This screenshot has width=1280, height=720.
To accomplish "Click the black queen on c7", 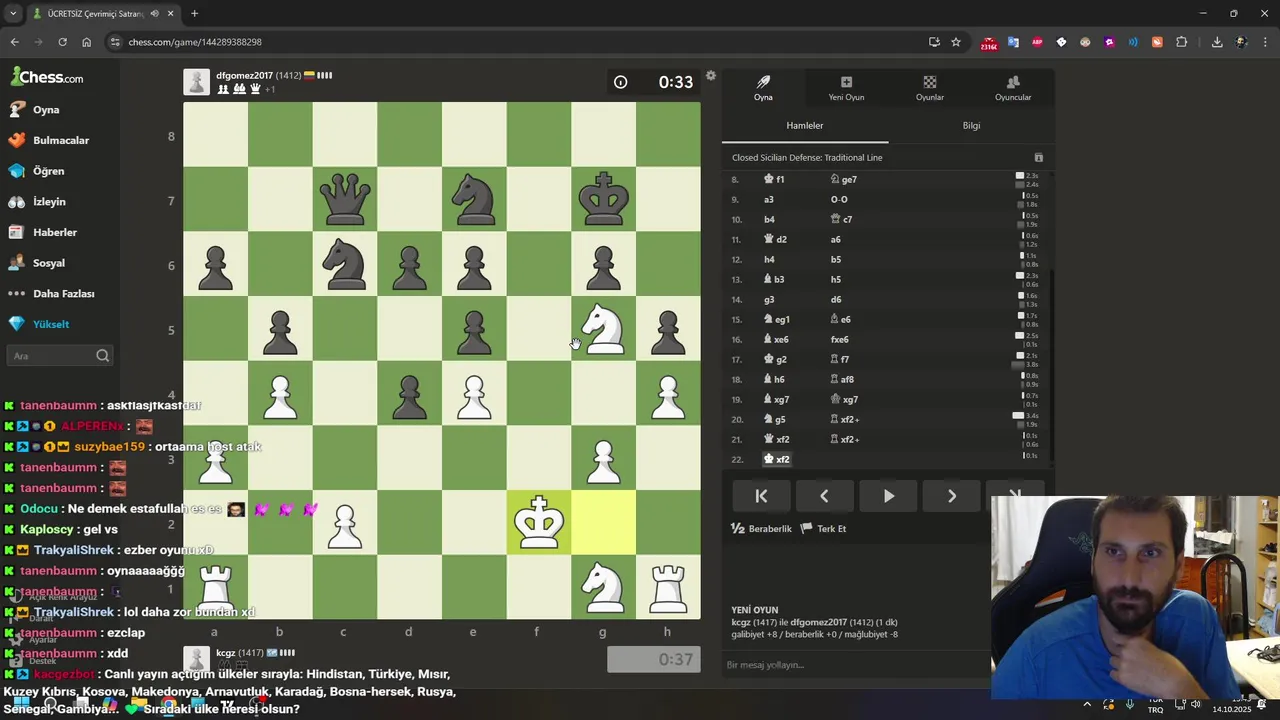I will 345,199.
